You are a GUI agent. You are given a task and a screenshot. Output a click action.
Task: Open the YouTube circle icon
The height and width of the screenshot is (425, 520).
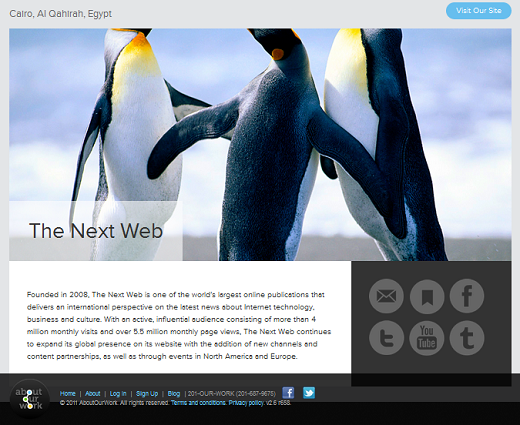pyautogui.click(x=427, y=338)
